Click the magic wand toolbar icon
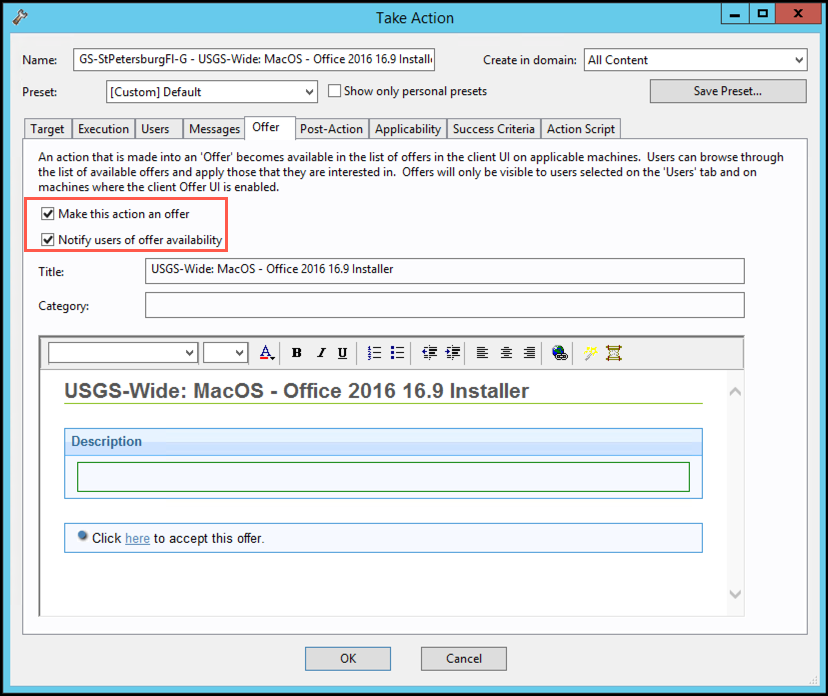This screenshot has height=696, width=828. tap(590, 353)
